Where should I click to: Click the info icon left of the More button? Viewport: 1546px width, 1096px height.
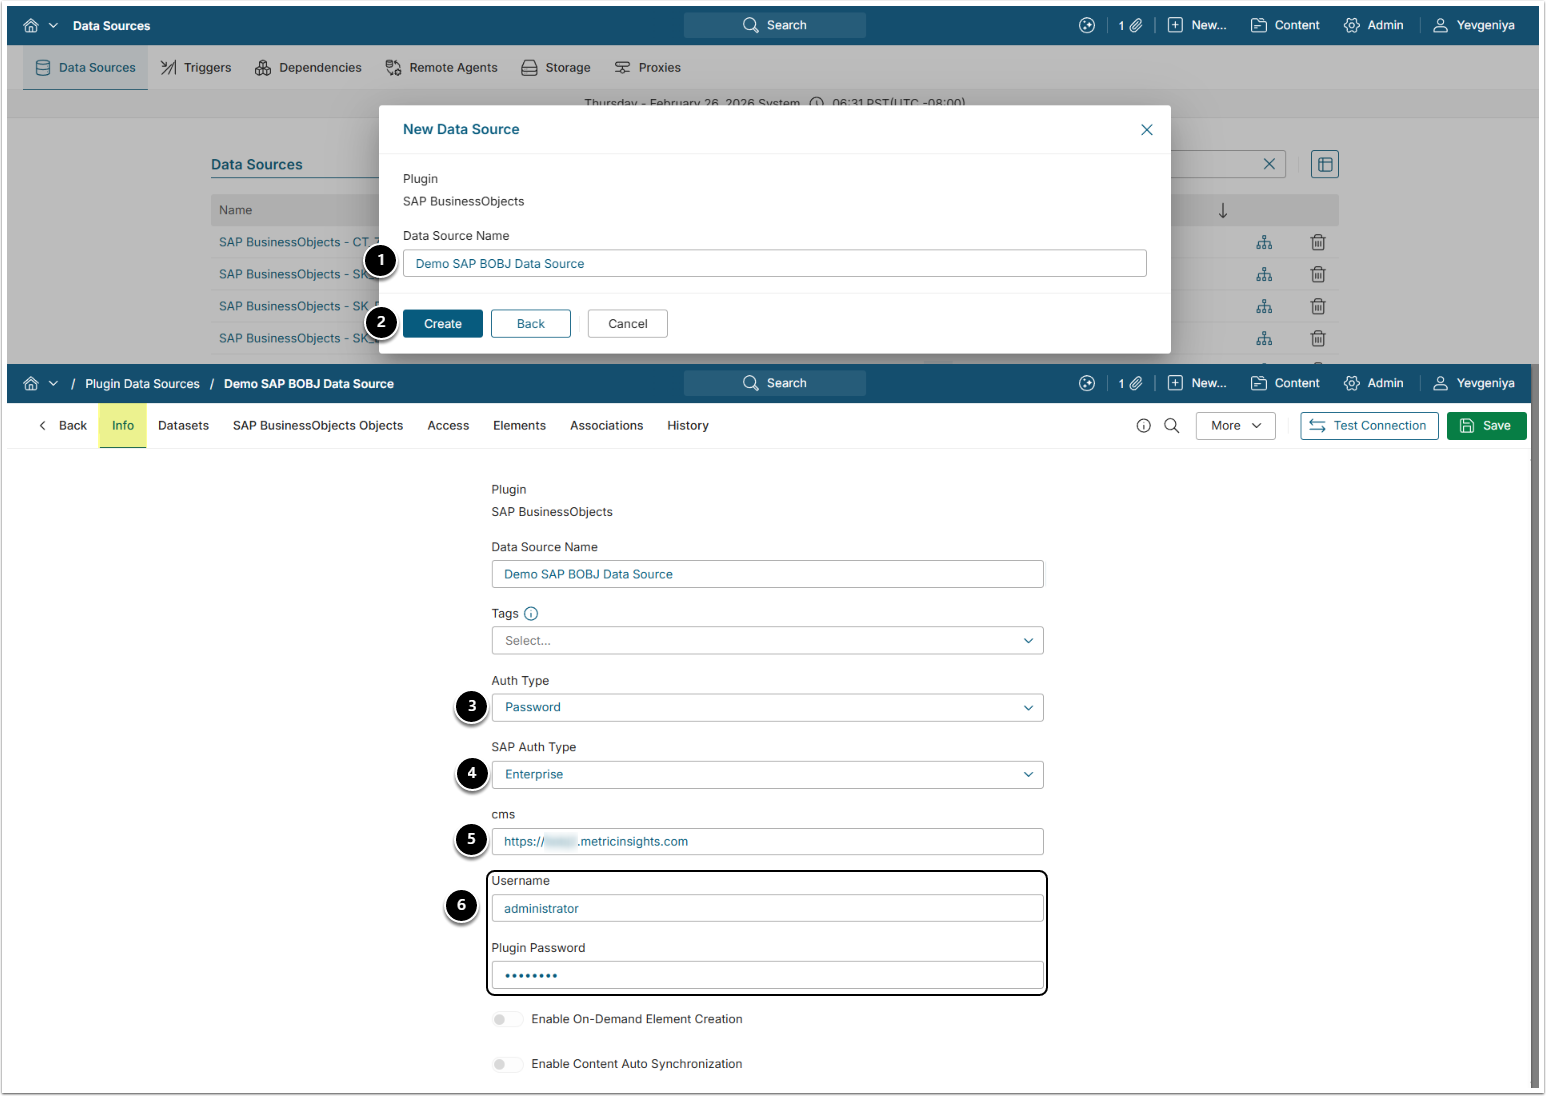point(1144,426)
